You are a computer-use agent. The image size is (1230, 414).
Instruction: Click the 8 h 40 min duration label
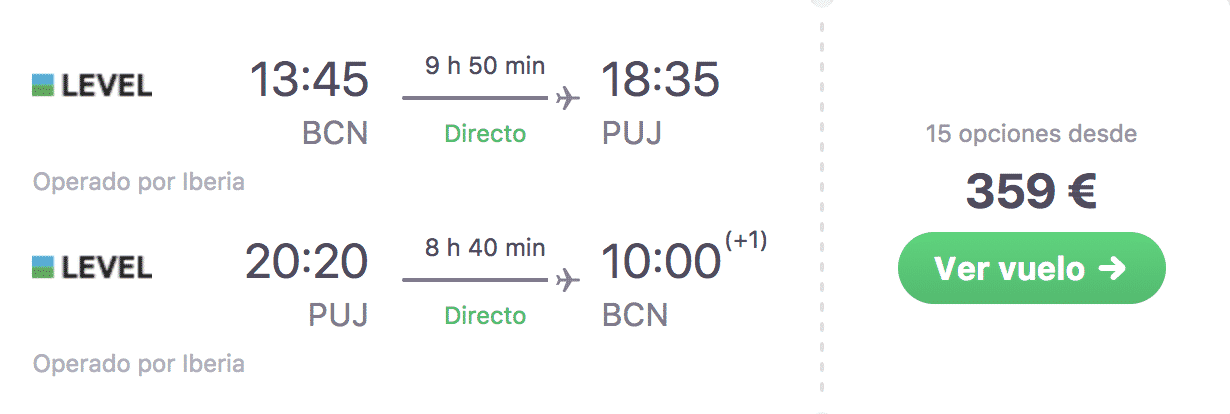[485, 247]
